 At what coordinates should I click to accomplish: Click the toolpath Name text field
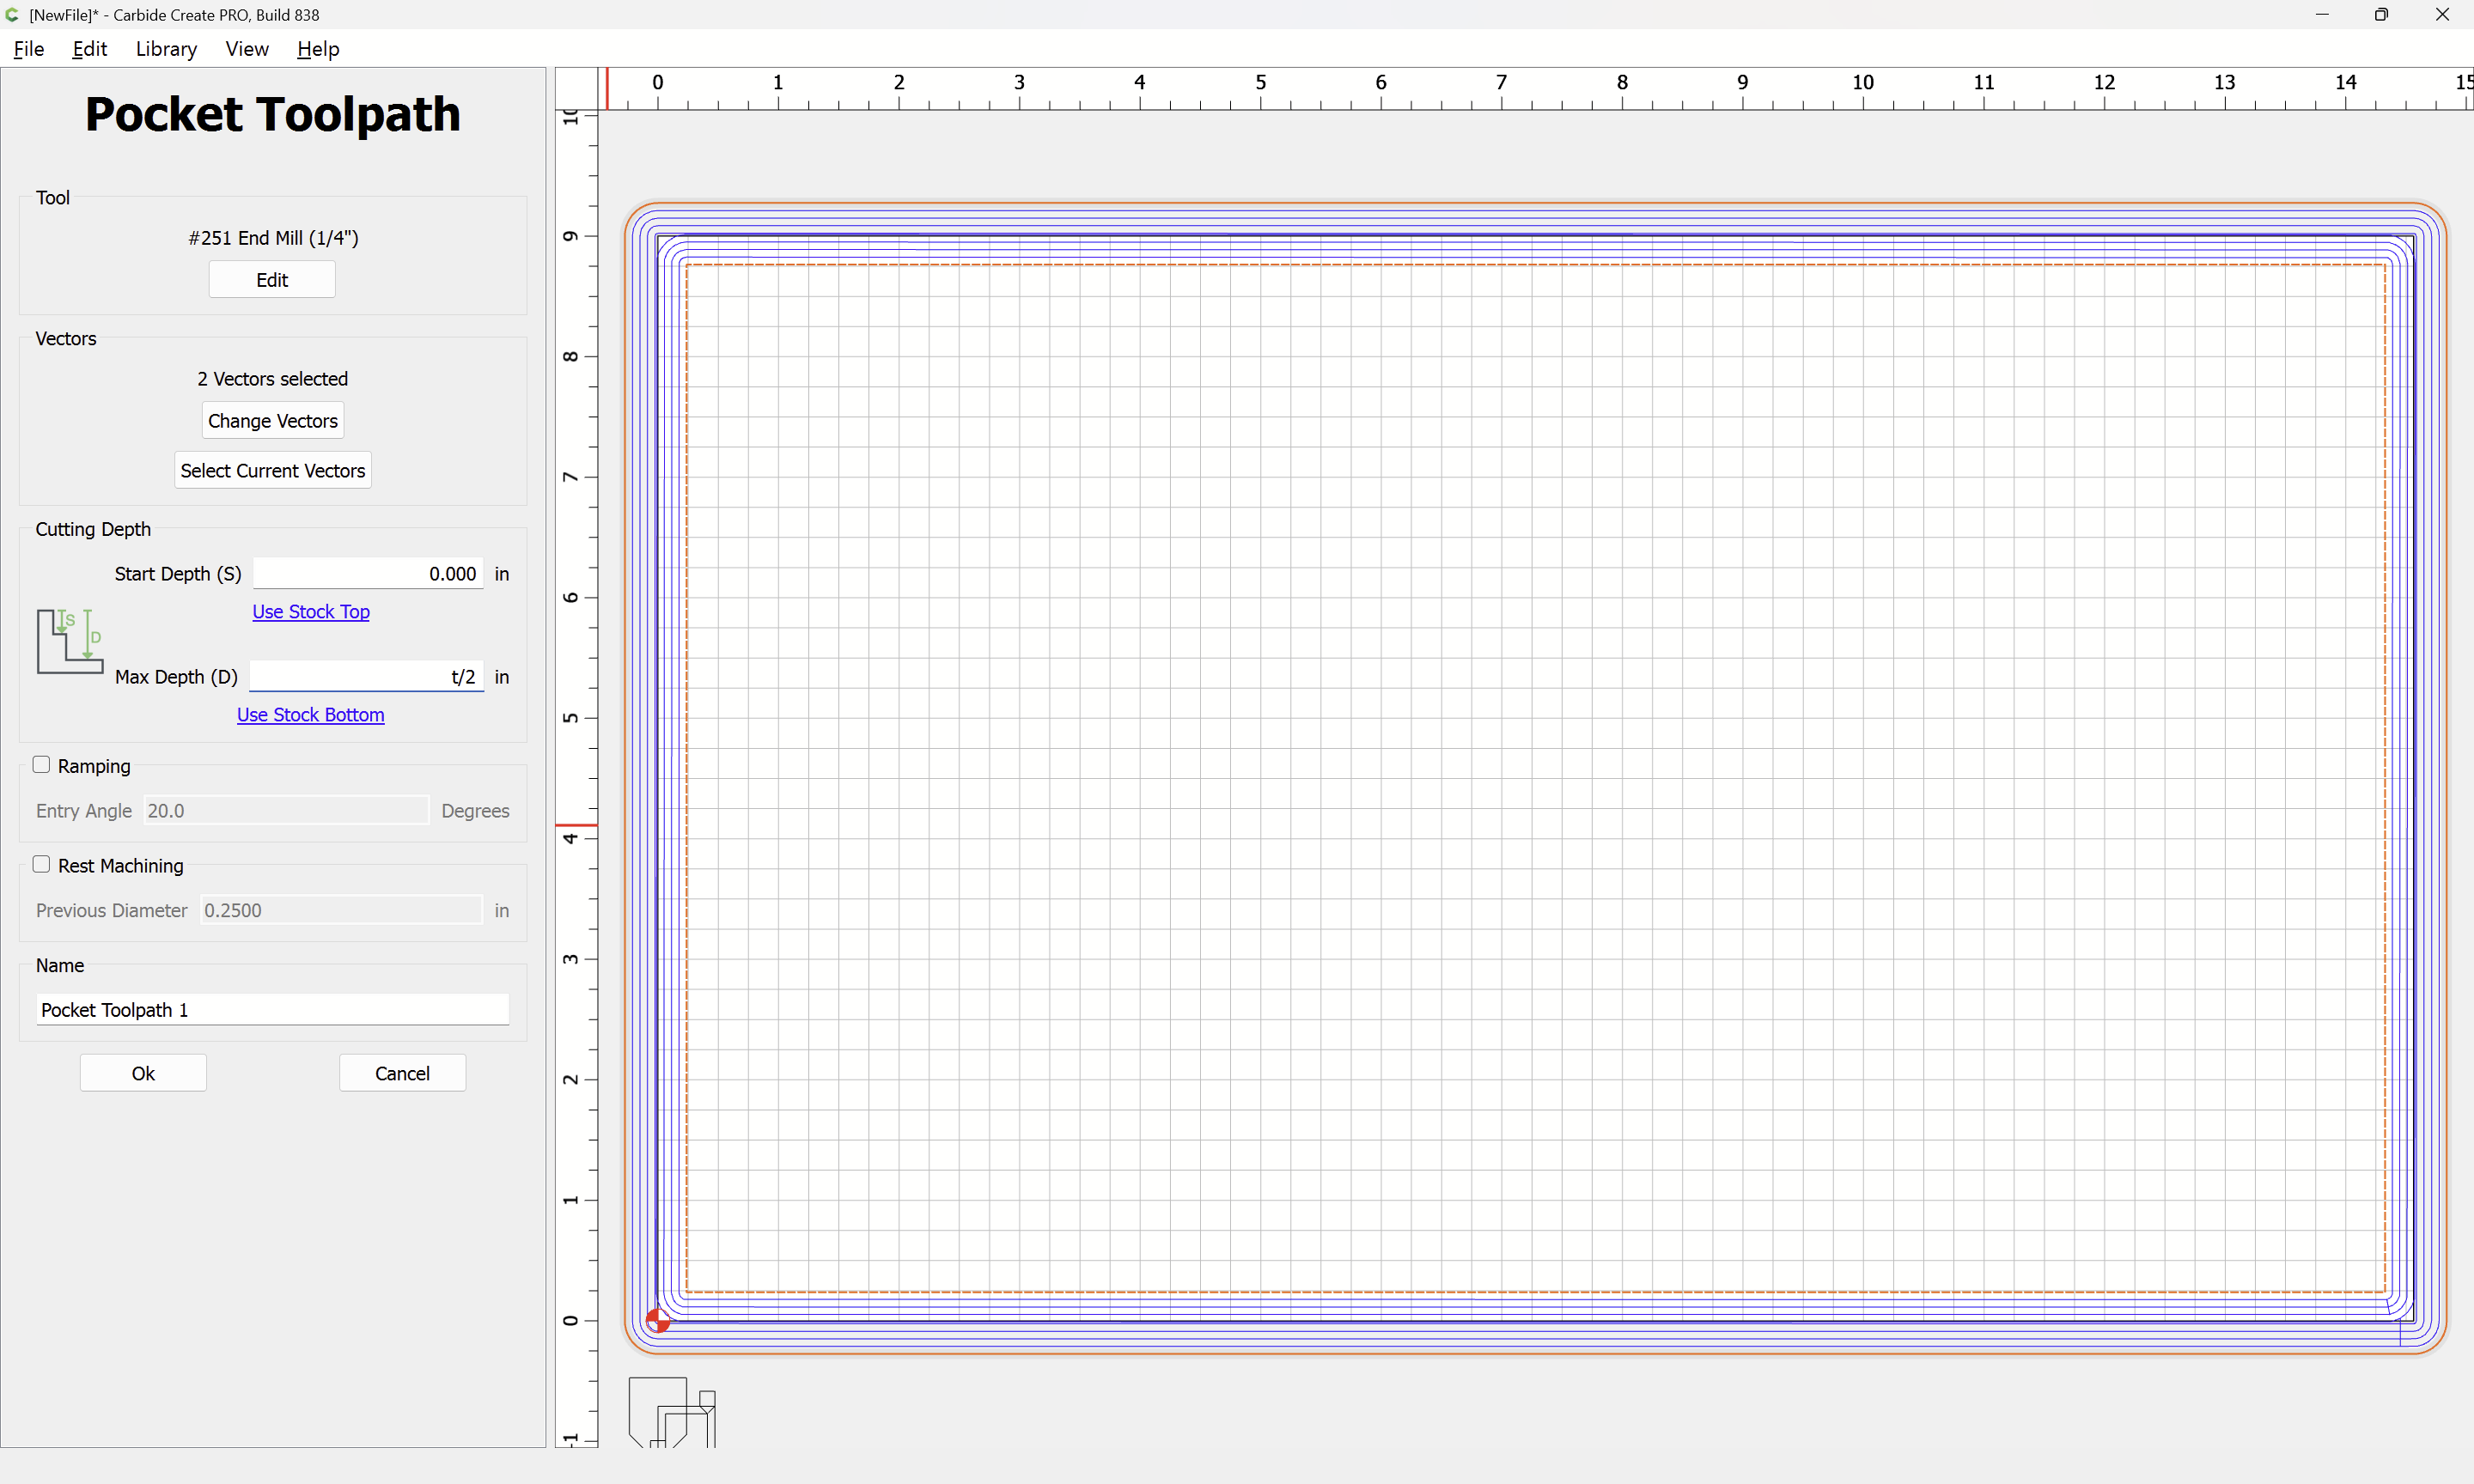[x=272, y=1010]
